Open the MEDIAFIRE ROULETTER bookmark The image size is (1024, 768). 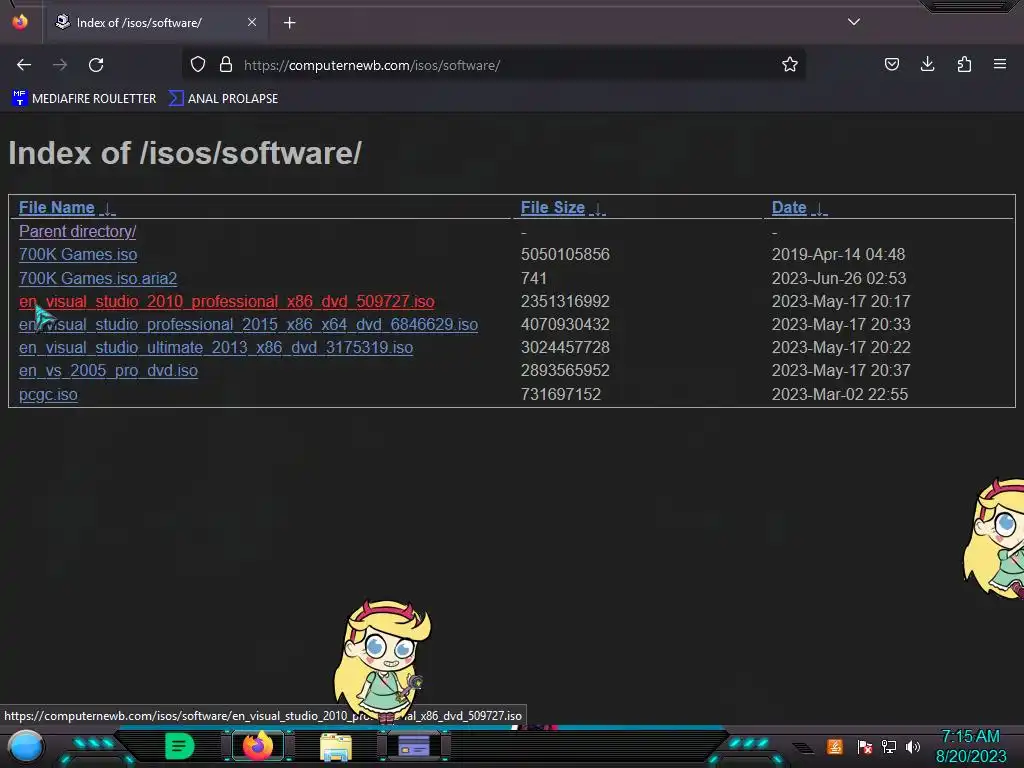(84, 99)
